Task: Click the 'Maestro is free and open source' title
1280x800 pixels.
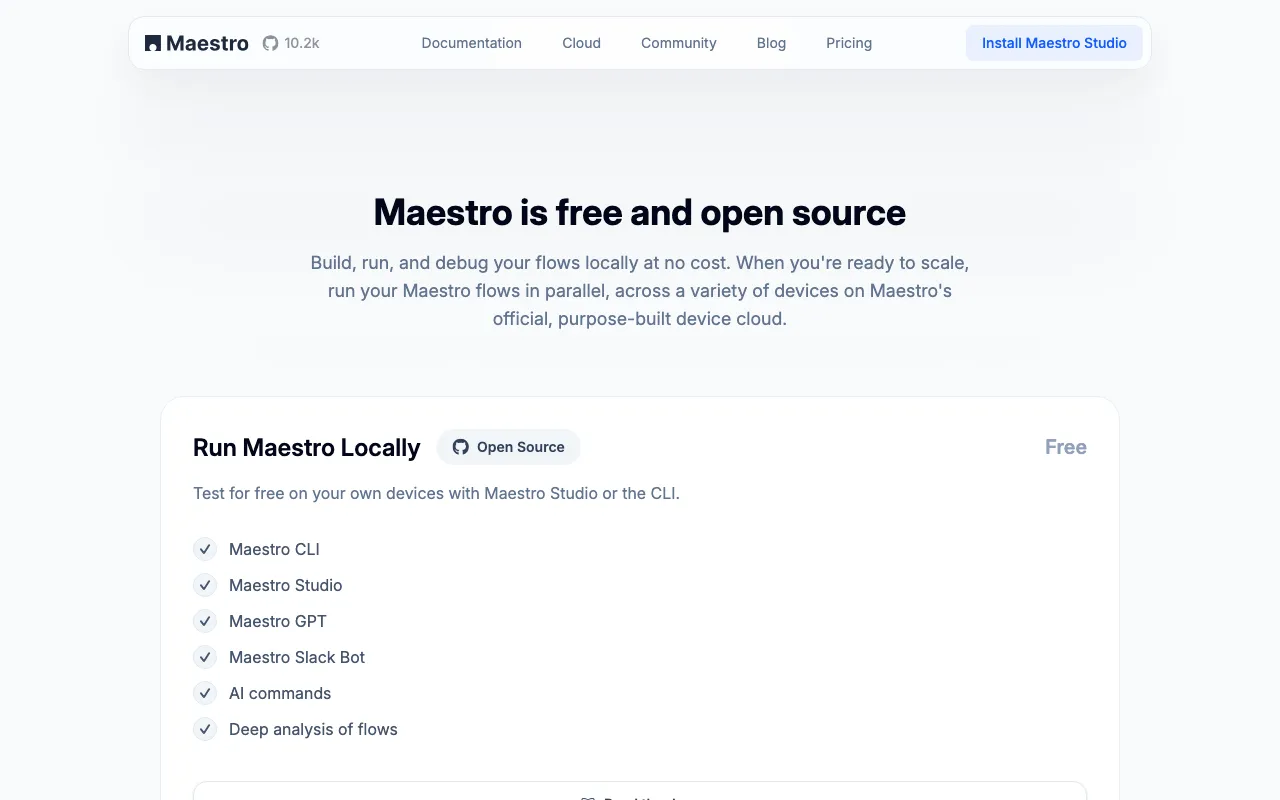Action: tap(640, 212)
